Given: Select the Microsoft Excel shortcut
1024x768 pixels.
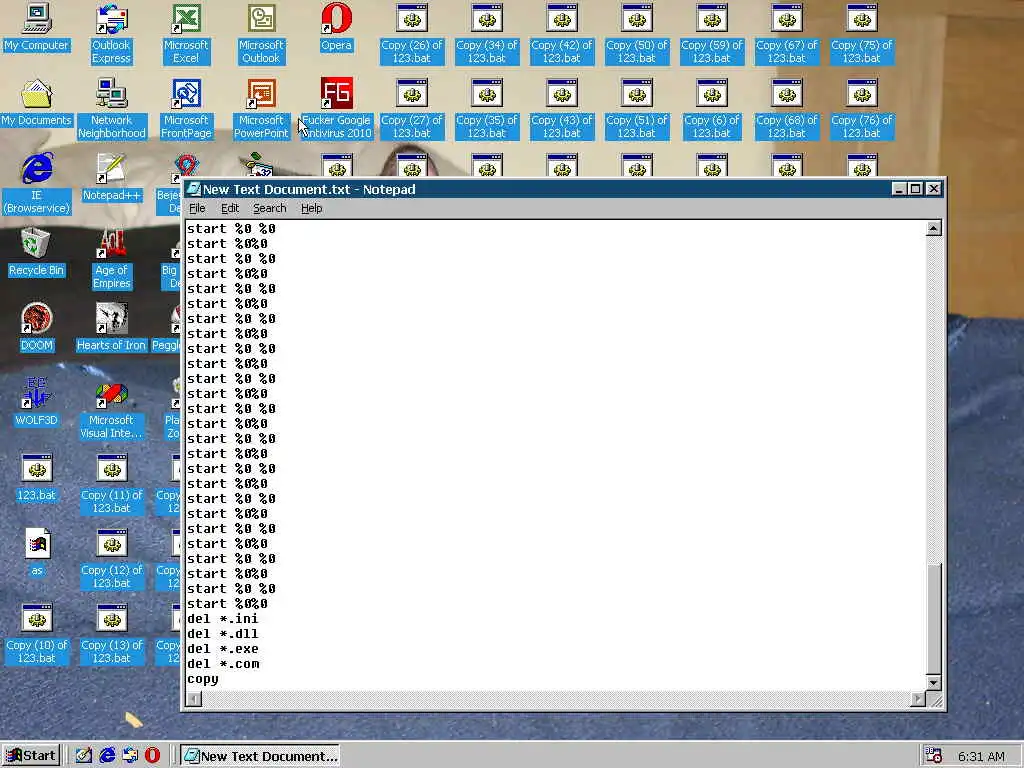Looking at the screenshot, I should 186,34.
